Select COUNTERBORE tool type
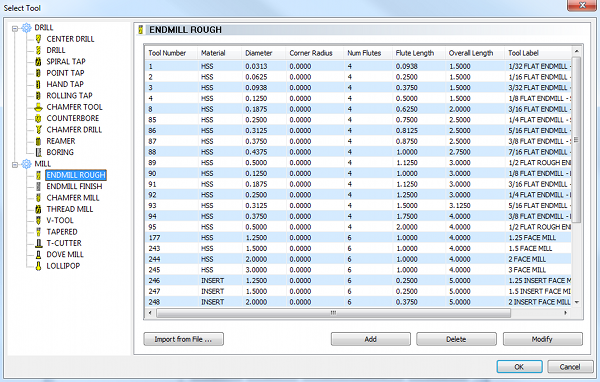The width and height of the screenshot is (600, 382). tap(73, 118)
